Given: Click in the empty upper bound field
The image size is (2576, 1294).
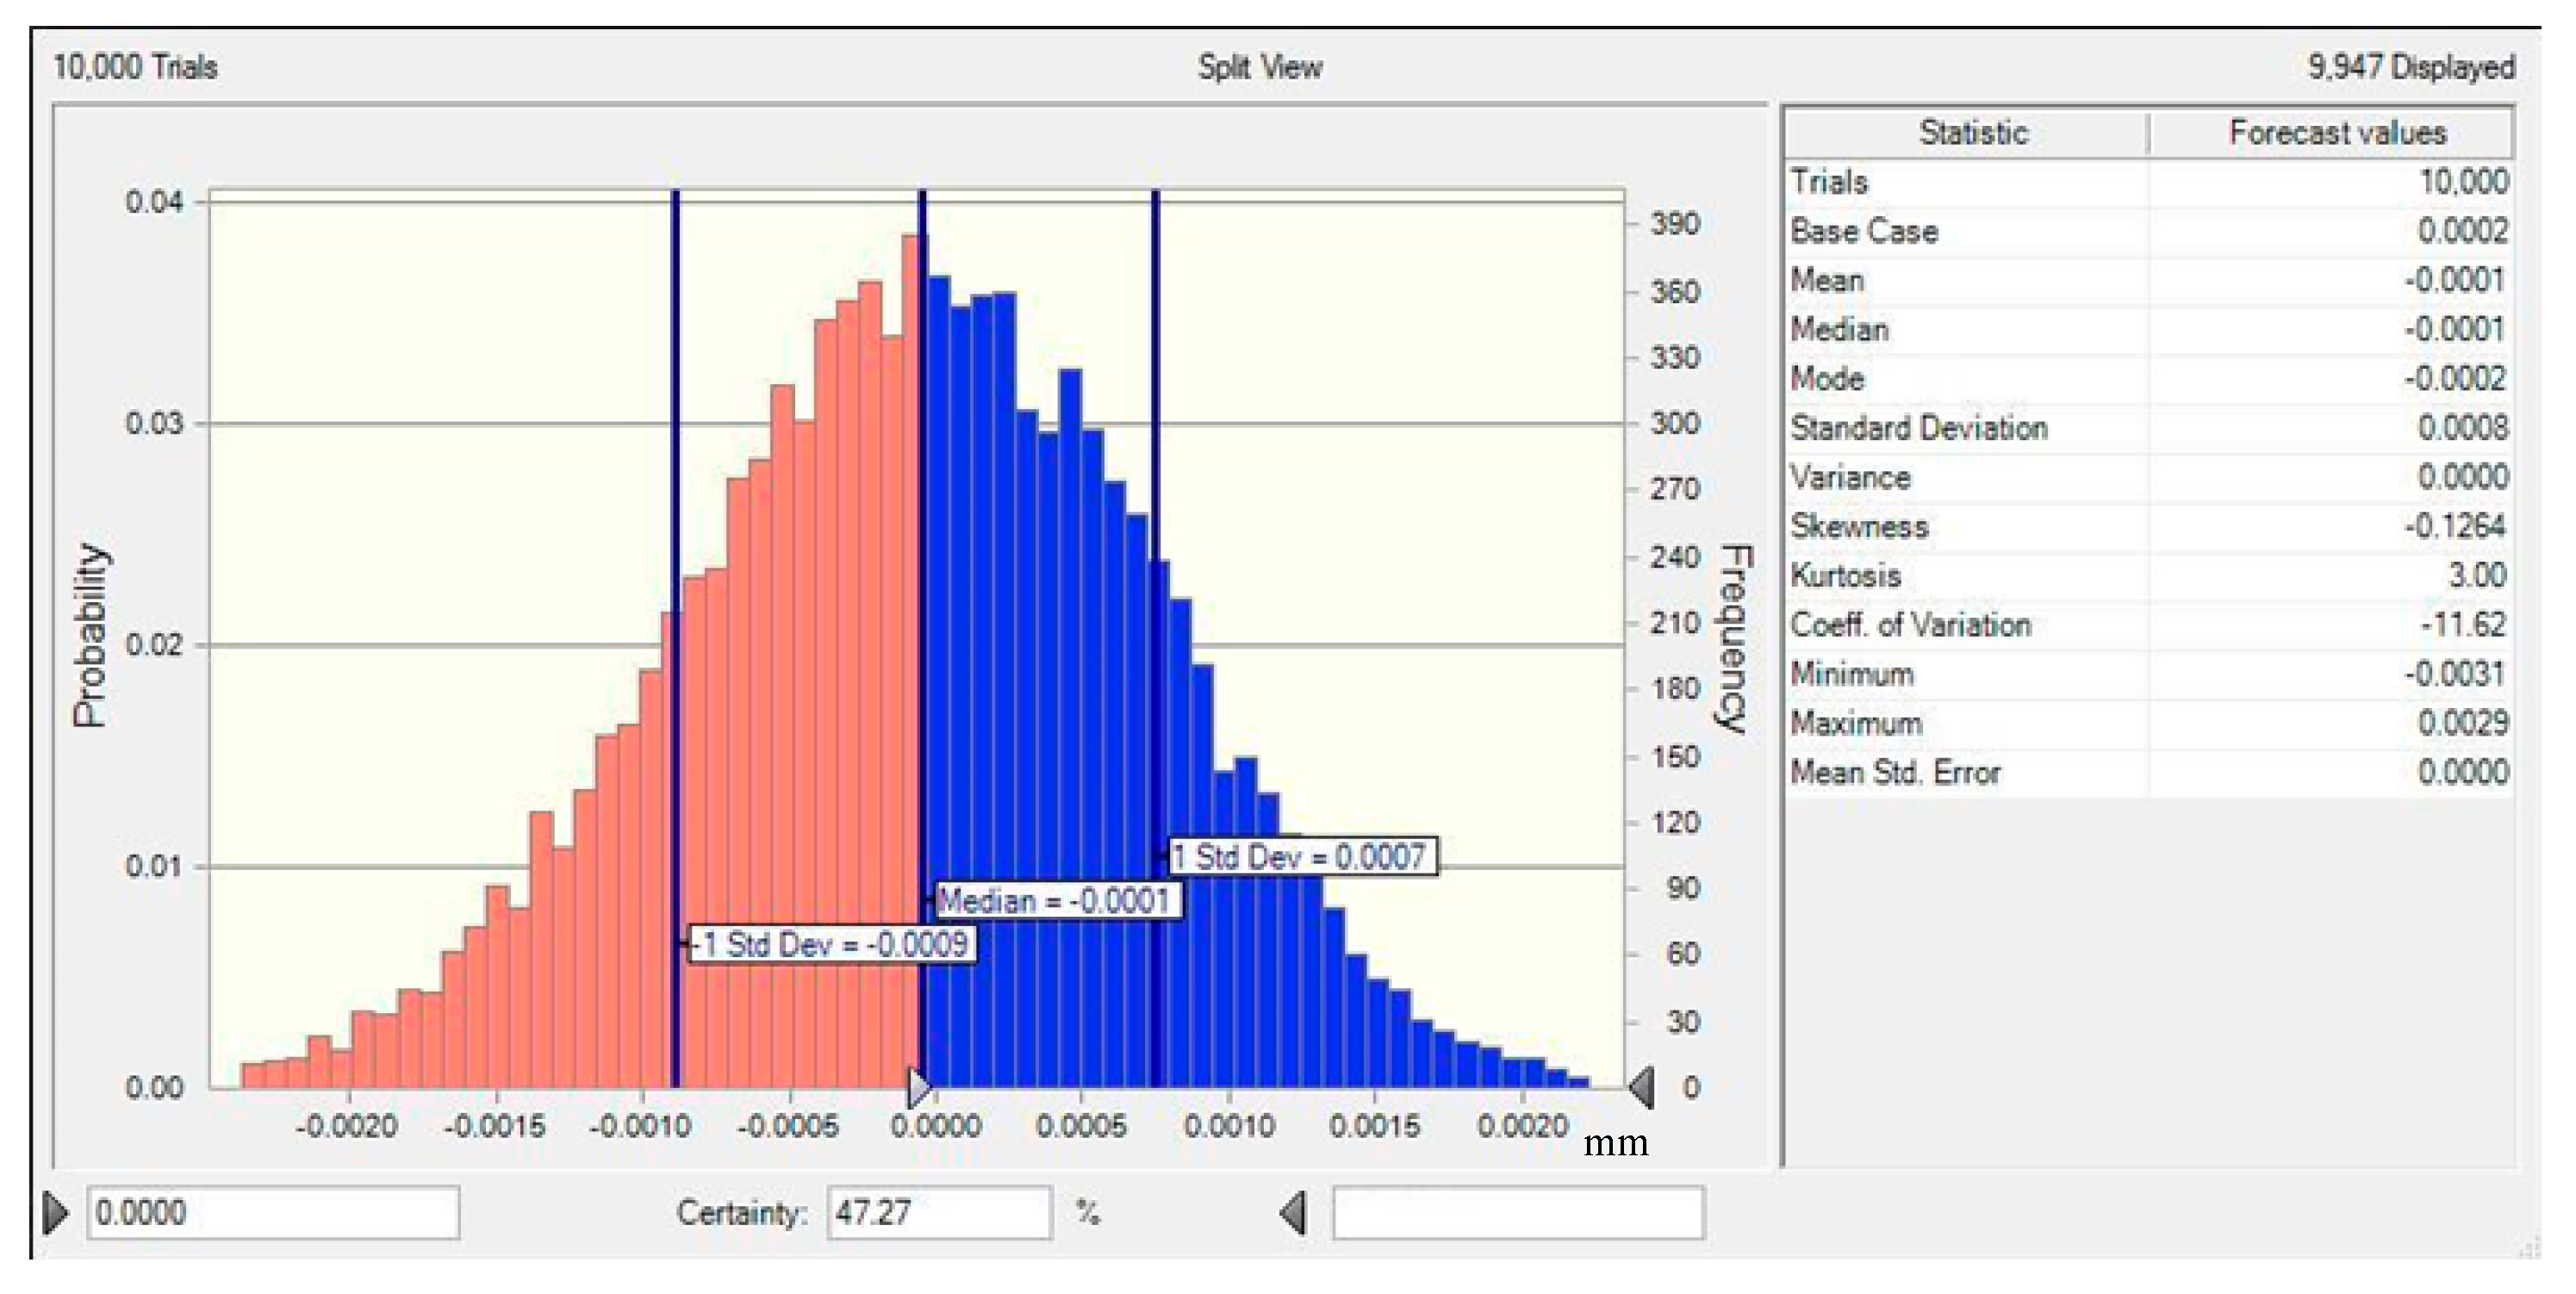Looking at the screenshot, I should [1517, 1213].
